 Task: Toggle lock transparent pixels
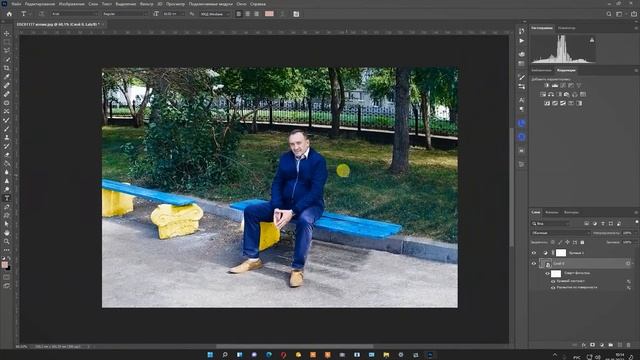pyautogui.click(x=552, y=242)
